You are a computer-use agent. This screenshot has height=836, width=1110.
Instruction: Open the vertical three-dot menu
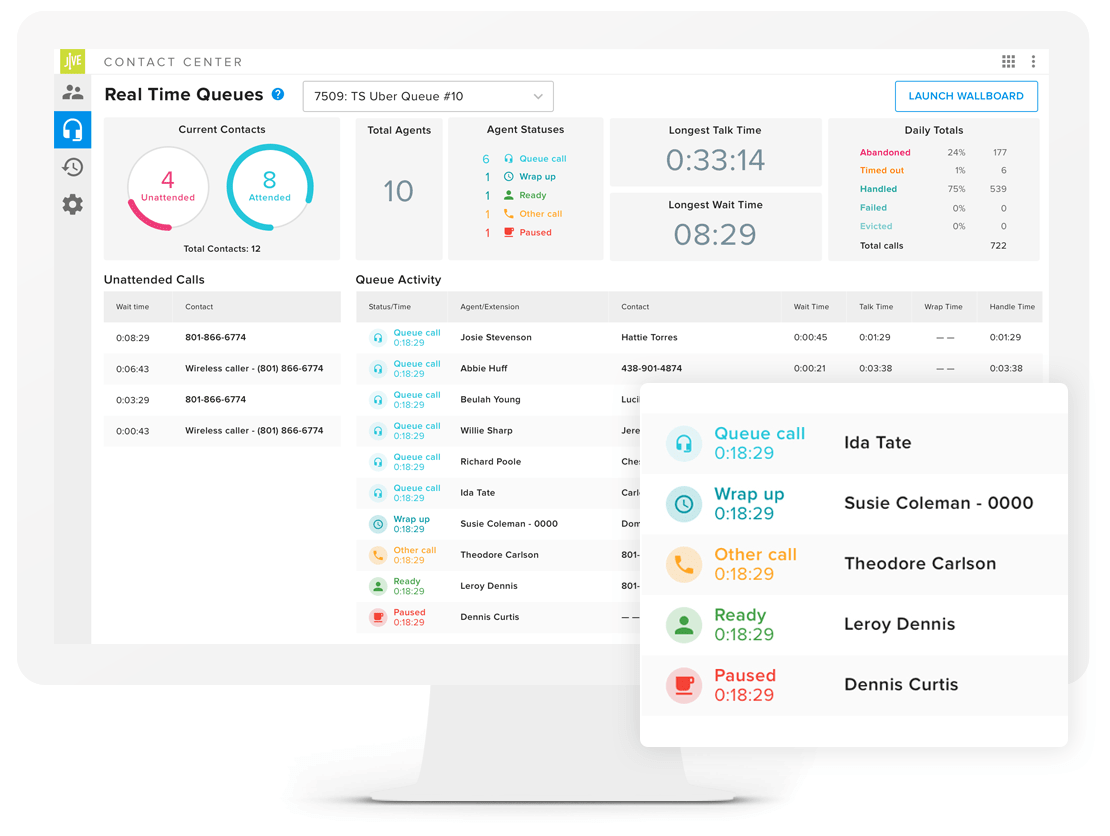click(1034, 62)
